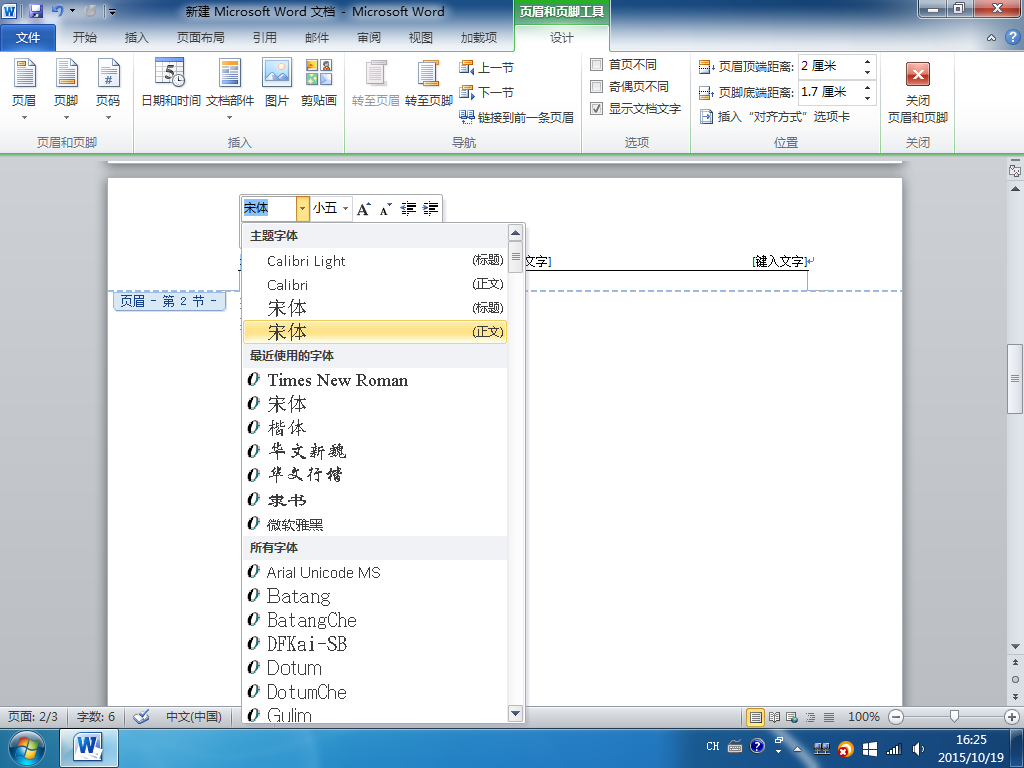Viewport: 1024px width, 768px height.
Task: Insert 日期和时间 date and time
Action: coord(170,83)
